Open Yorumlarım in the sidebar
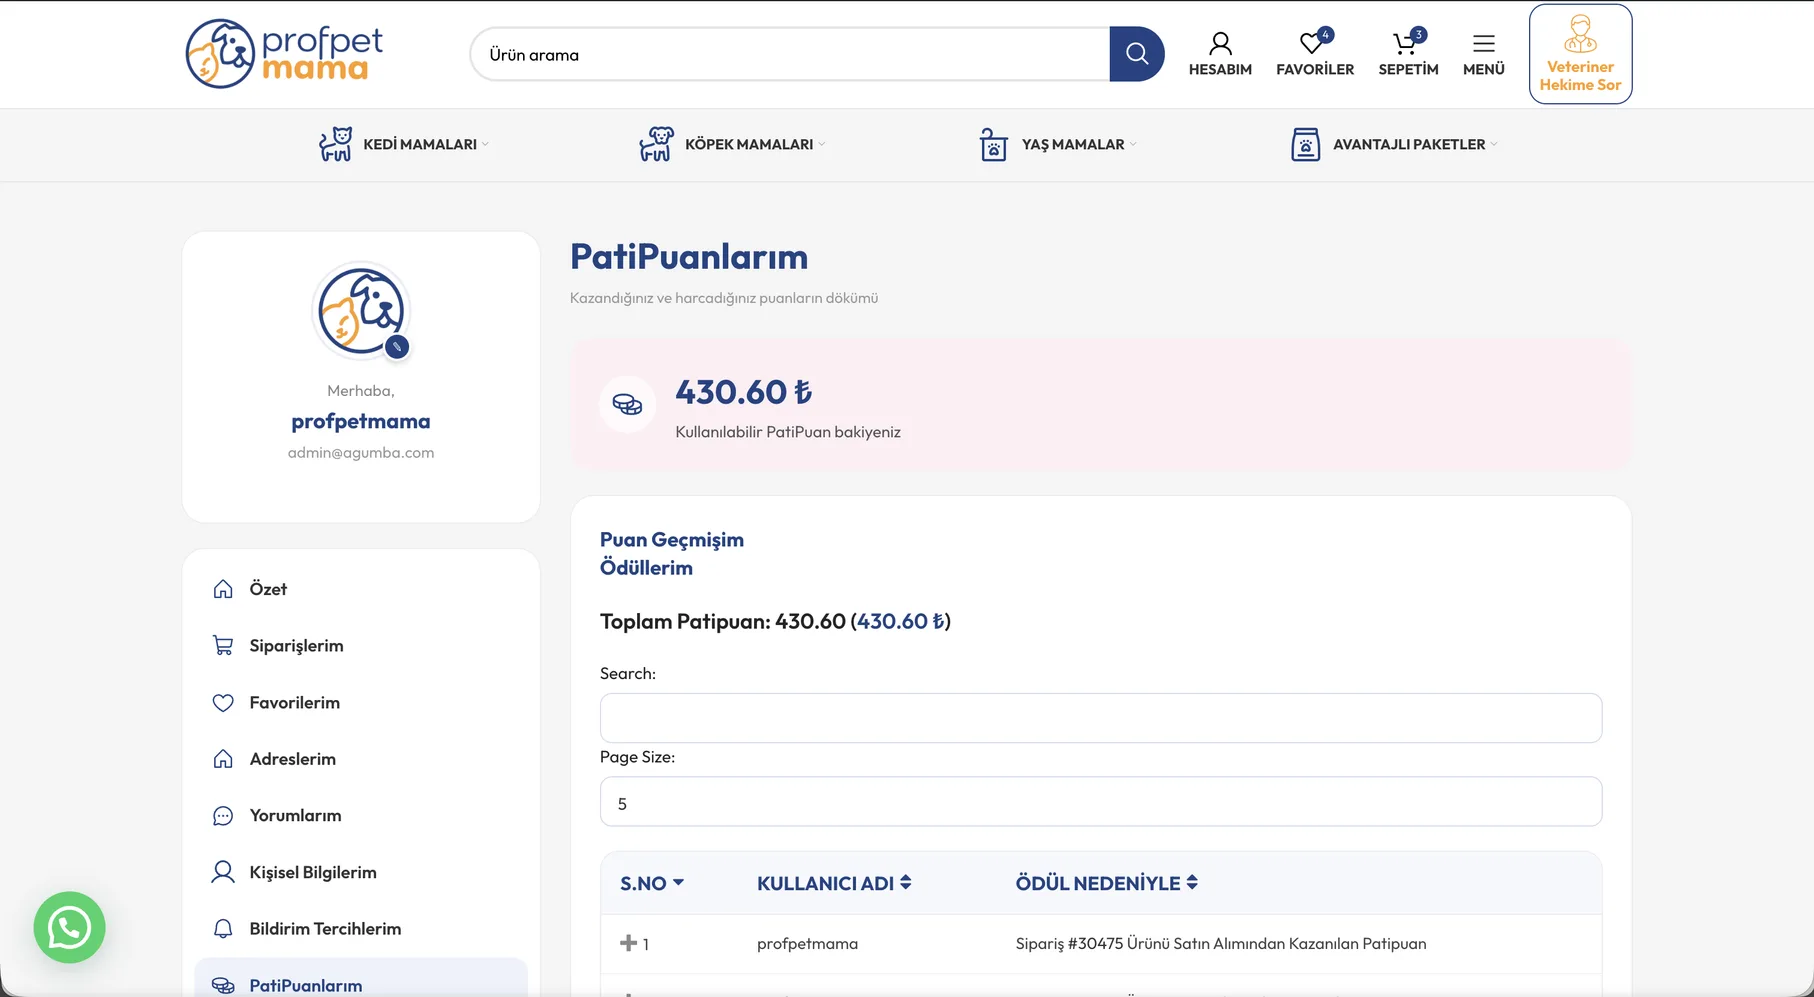1814x997 pixels. (x=361, y=816)
